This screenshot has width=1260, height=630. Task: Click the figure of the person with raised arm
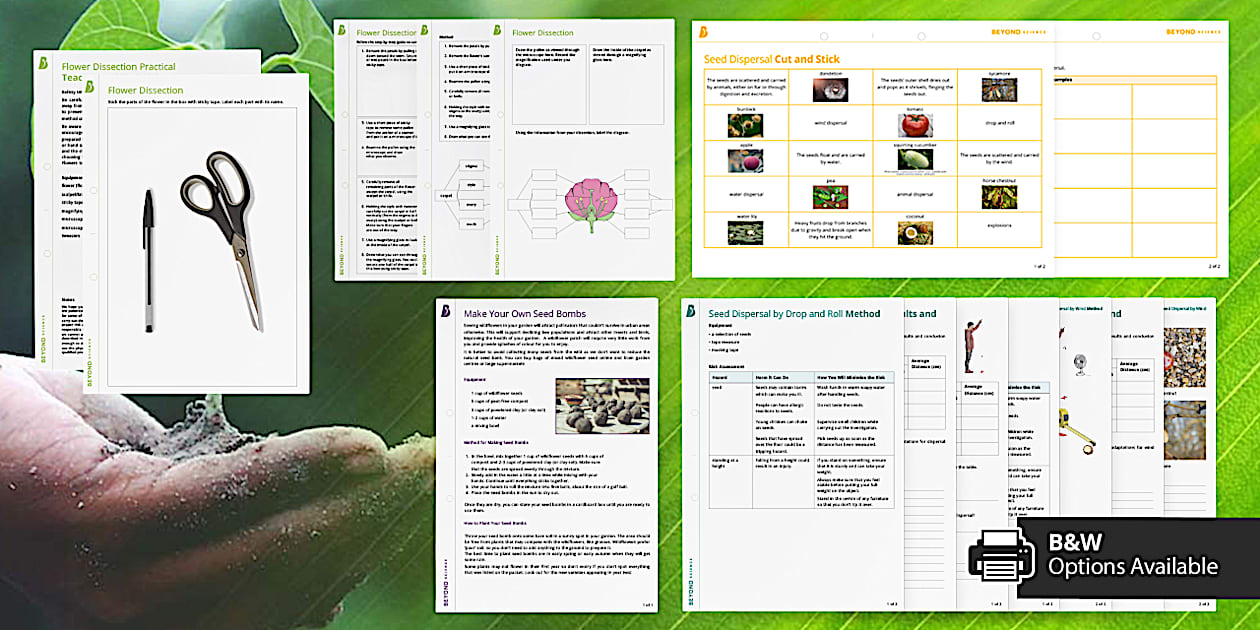point(968,345)
